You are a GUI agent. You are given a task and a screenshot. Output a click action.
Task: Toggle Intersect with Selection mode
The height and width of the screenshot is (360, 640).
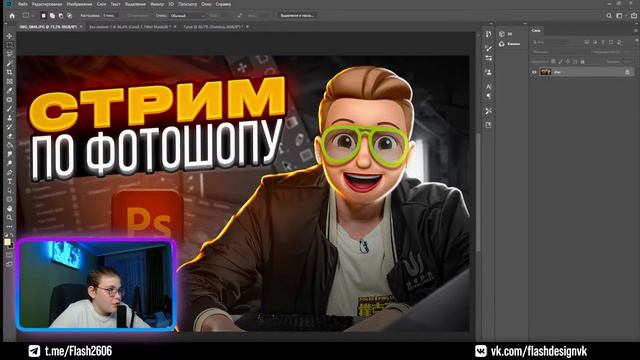(69, 16)
